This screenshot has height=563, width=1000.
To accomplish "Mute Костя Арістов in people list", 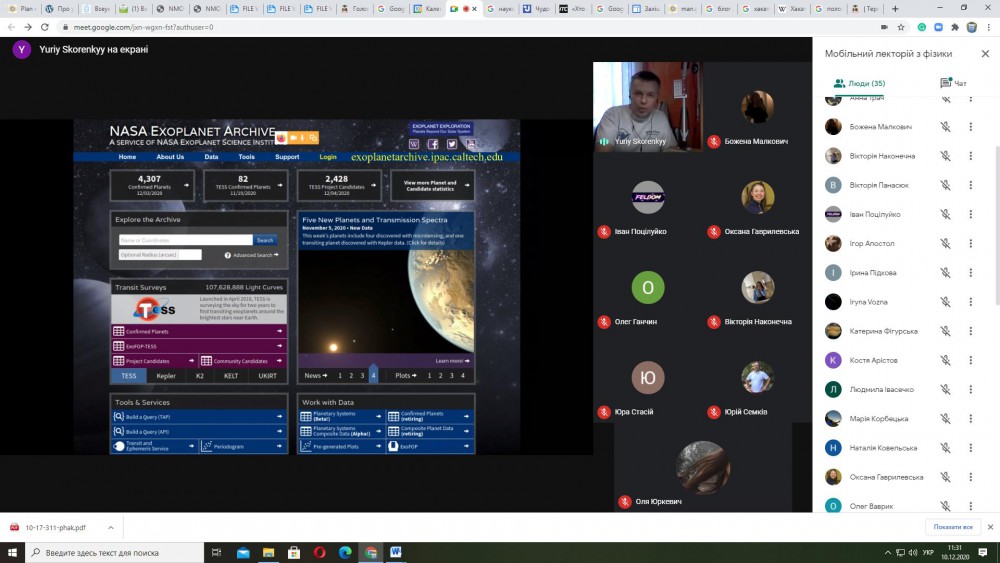I will (945, 360).
